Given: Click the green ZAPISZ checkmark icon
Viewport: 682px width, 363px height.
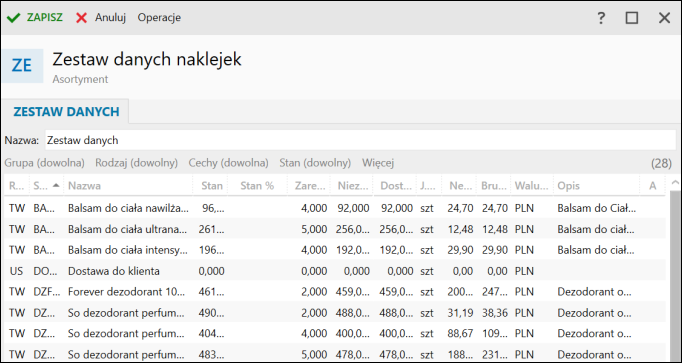Looking at the screenshot, I should click(13, 18).
